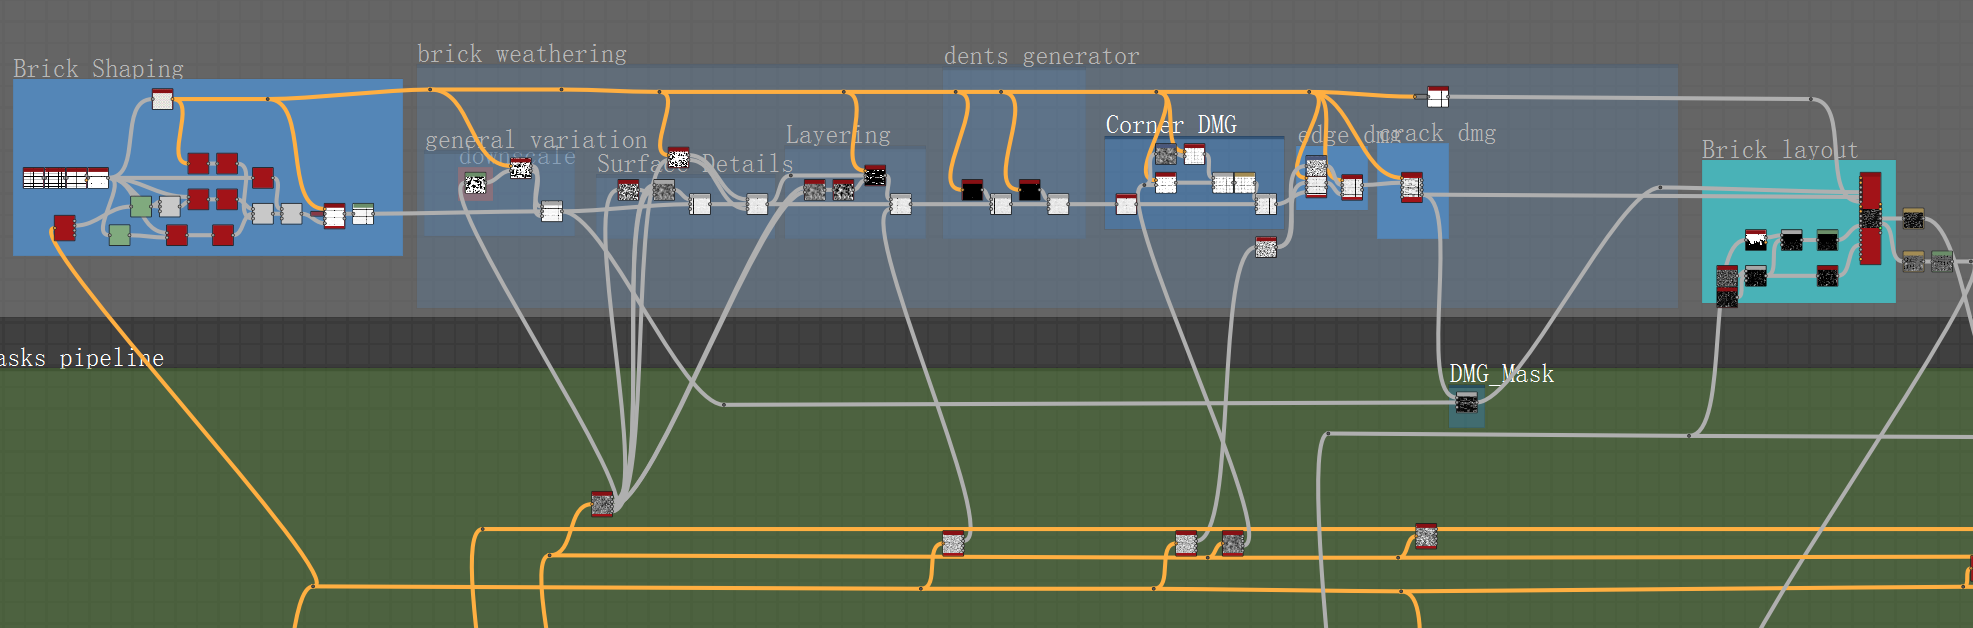Select the general variation frame title
Screen dimensions: 1973x628
(x=537, y=140)
